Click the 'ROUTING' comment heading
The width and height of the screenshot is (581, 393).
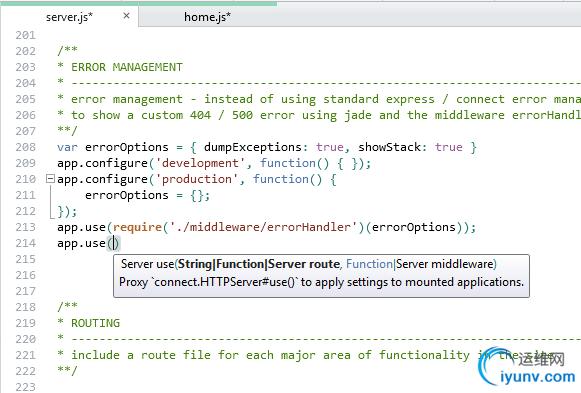click(x=95, y=323)
